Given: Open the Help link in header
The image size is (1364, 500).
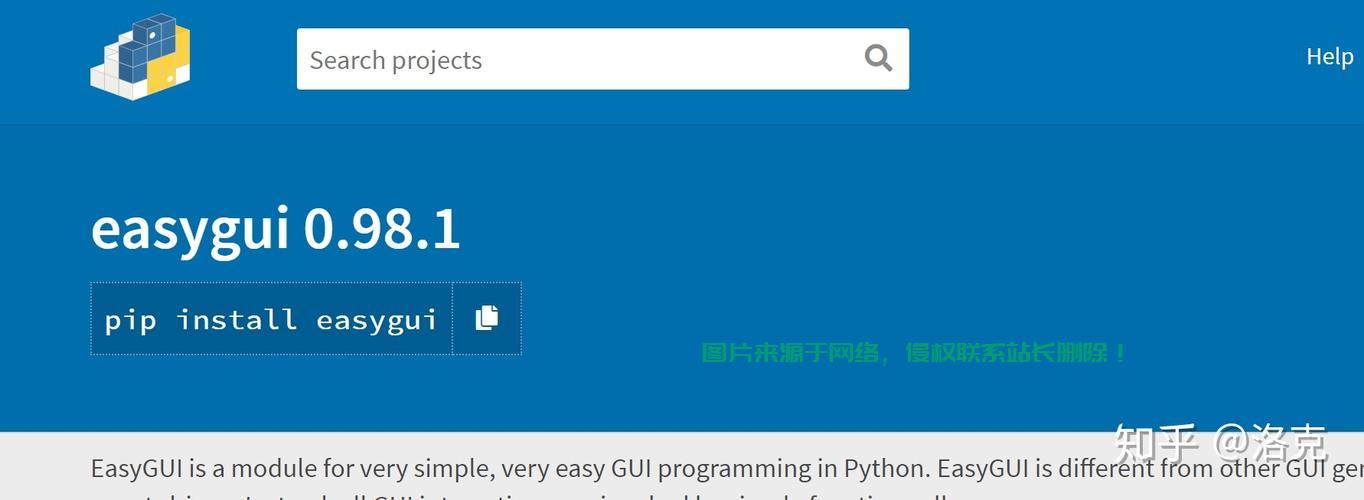Looking at the screenshot, I should pos(1329,57).
